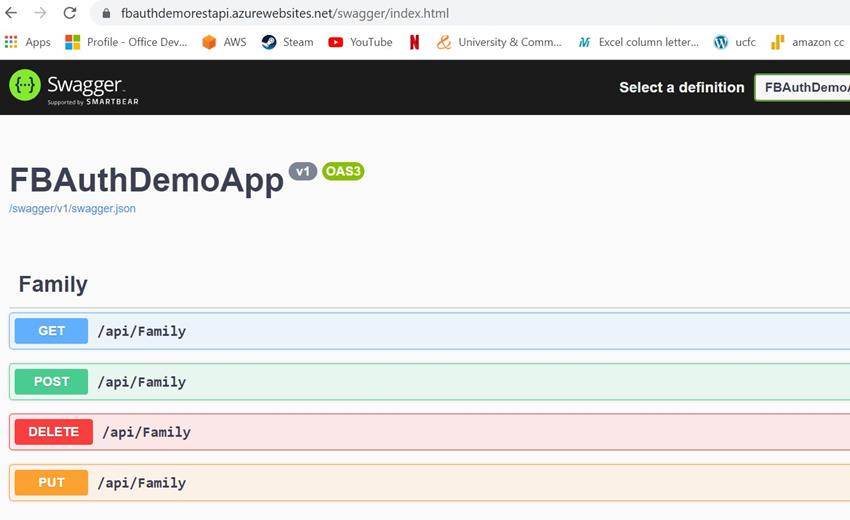The width and height of the screenshot is (850, 520).
Task: Expand the POST /api/Family operation
Action: pyautogui.click(x=429, y=382)
